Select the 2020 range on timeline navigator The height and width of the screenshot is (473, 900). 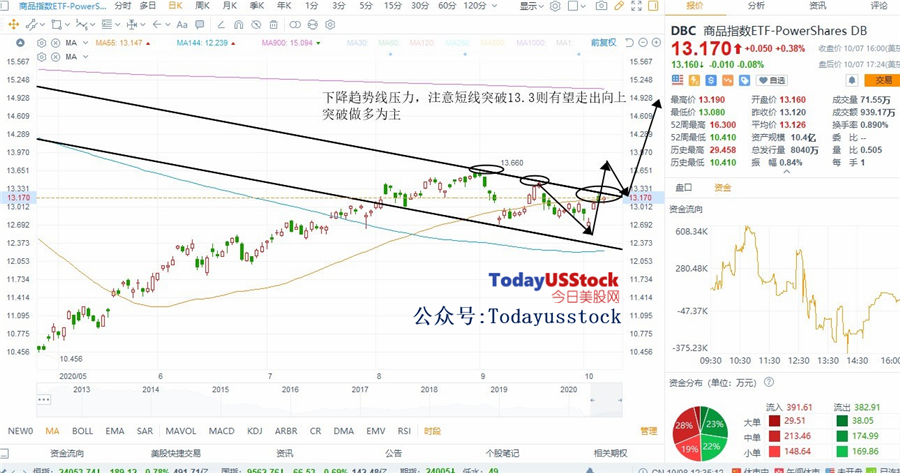coord(568,389)
